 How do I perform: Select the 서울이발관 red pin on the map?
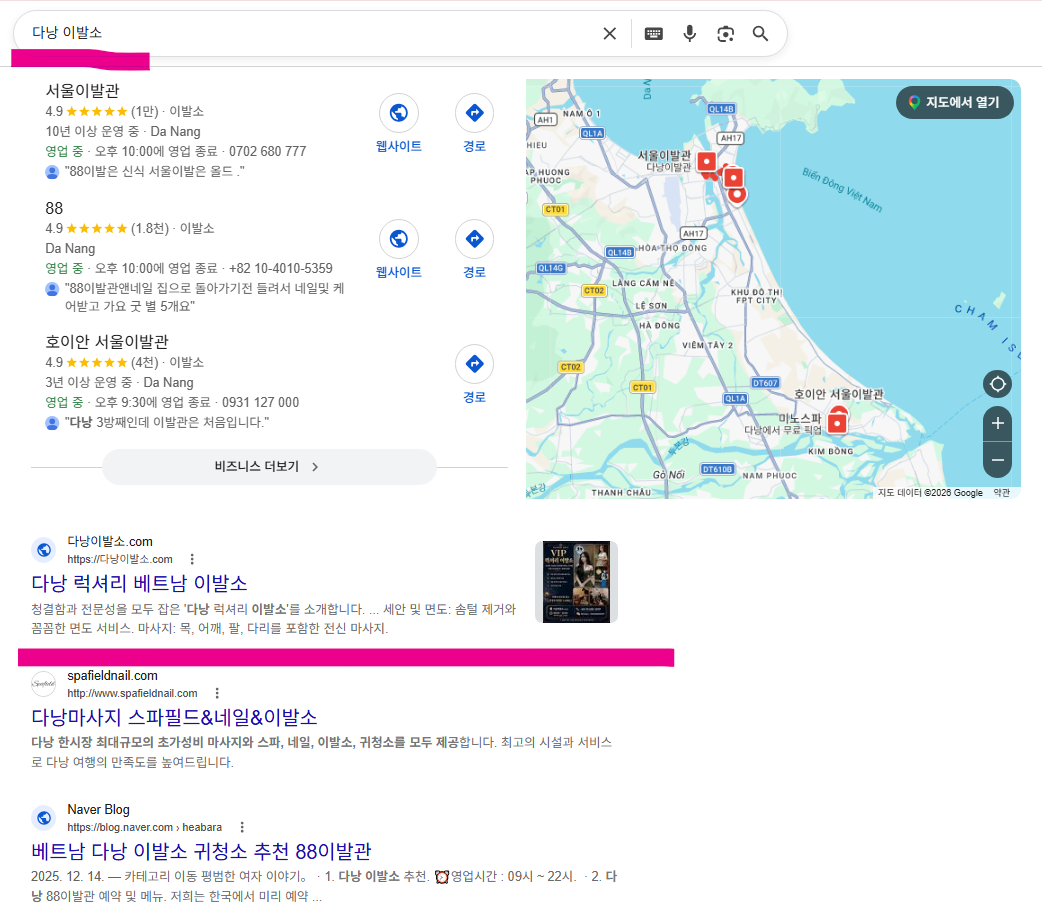pyautogui.click(x=706, y=162)
